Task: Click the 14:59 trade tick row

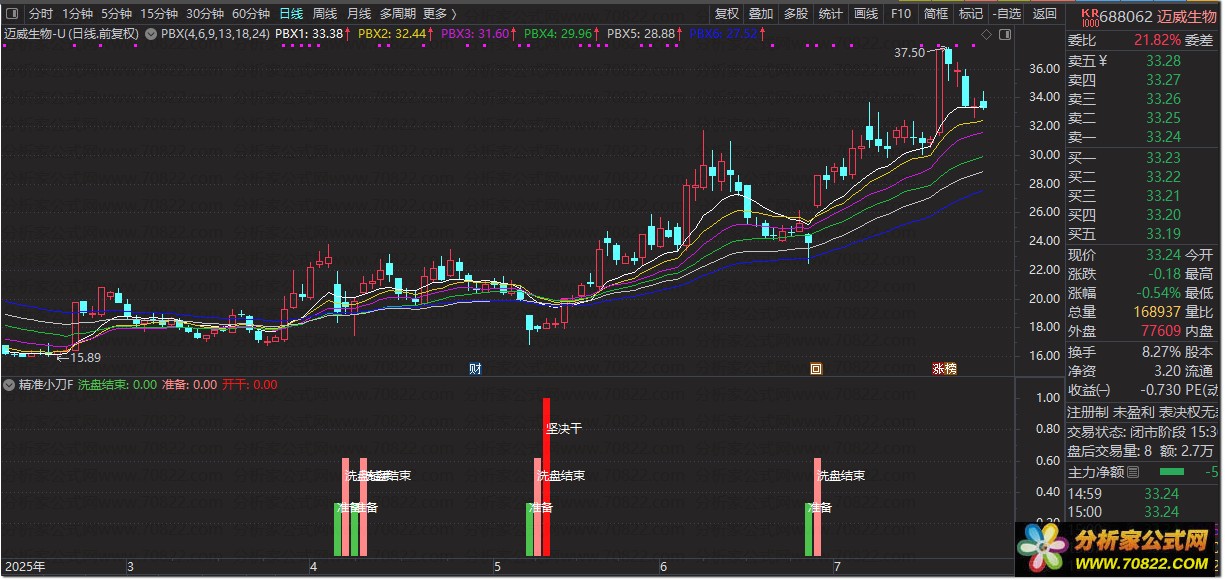Action: click(x=1143, y=493)
